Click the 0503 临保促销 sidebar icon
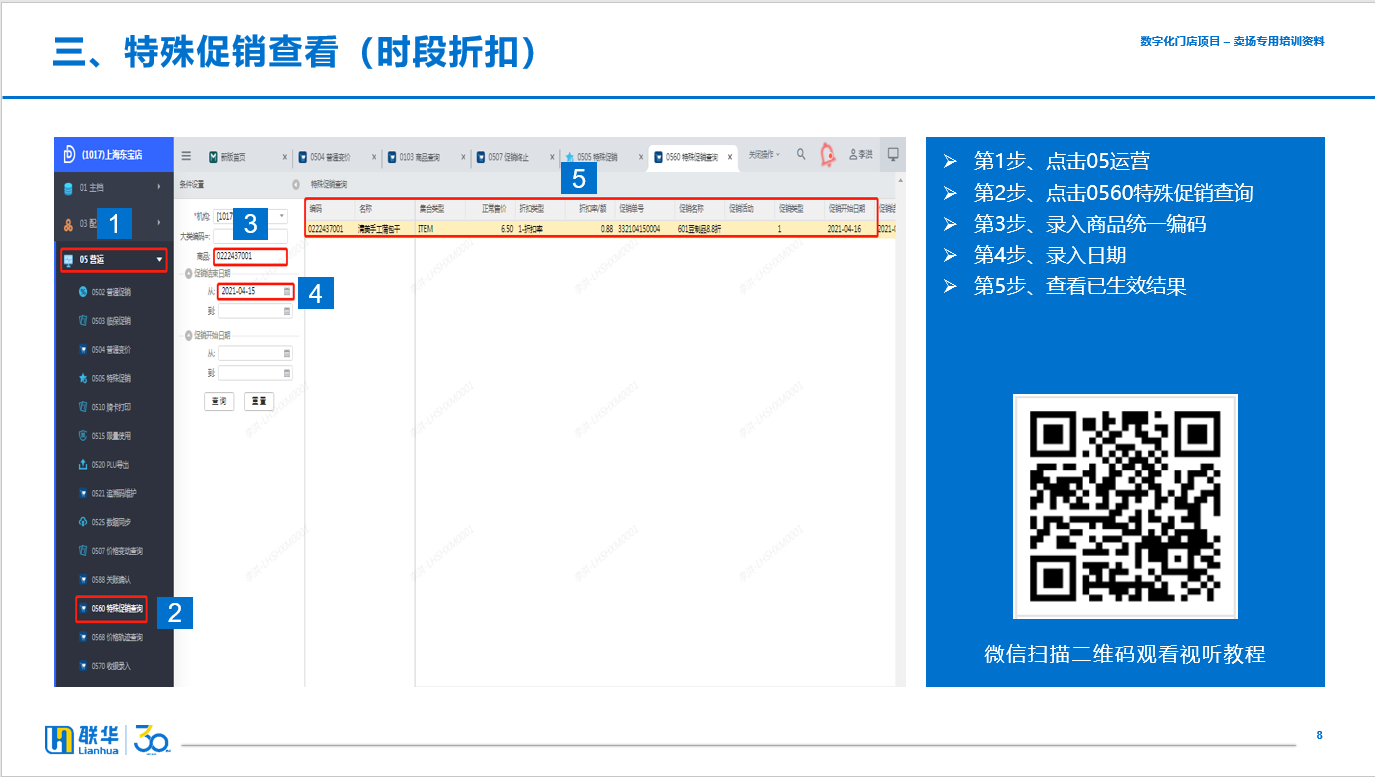 83,321
